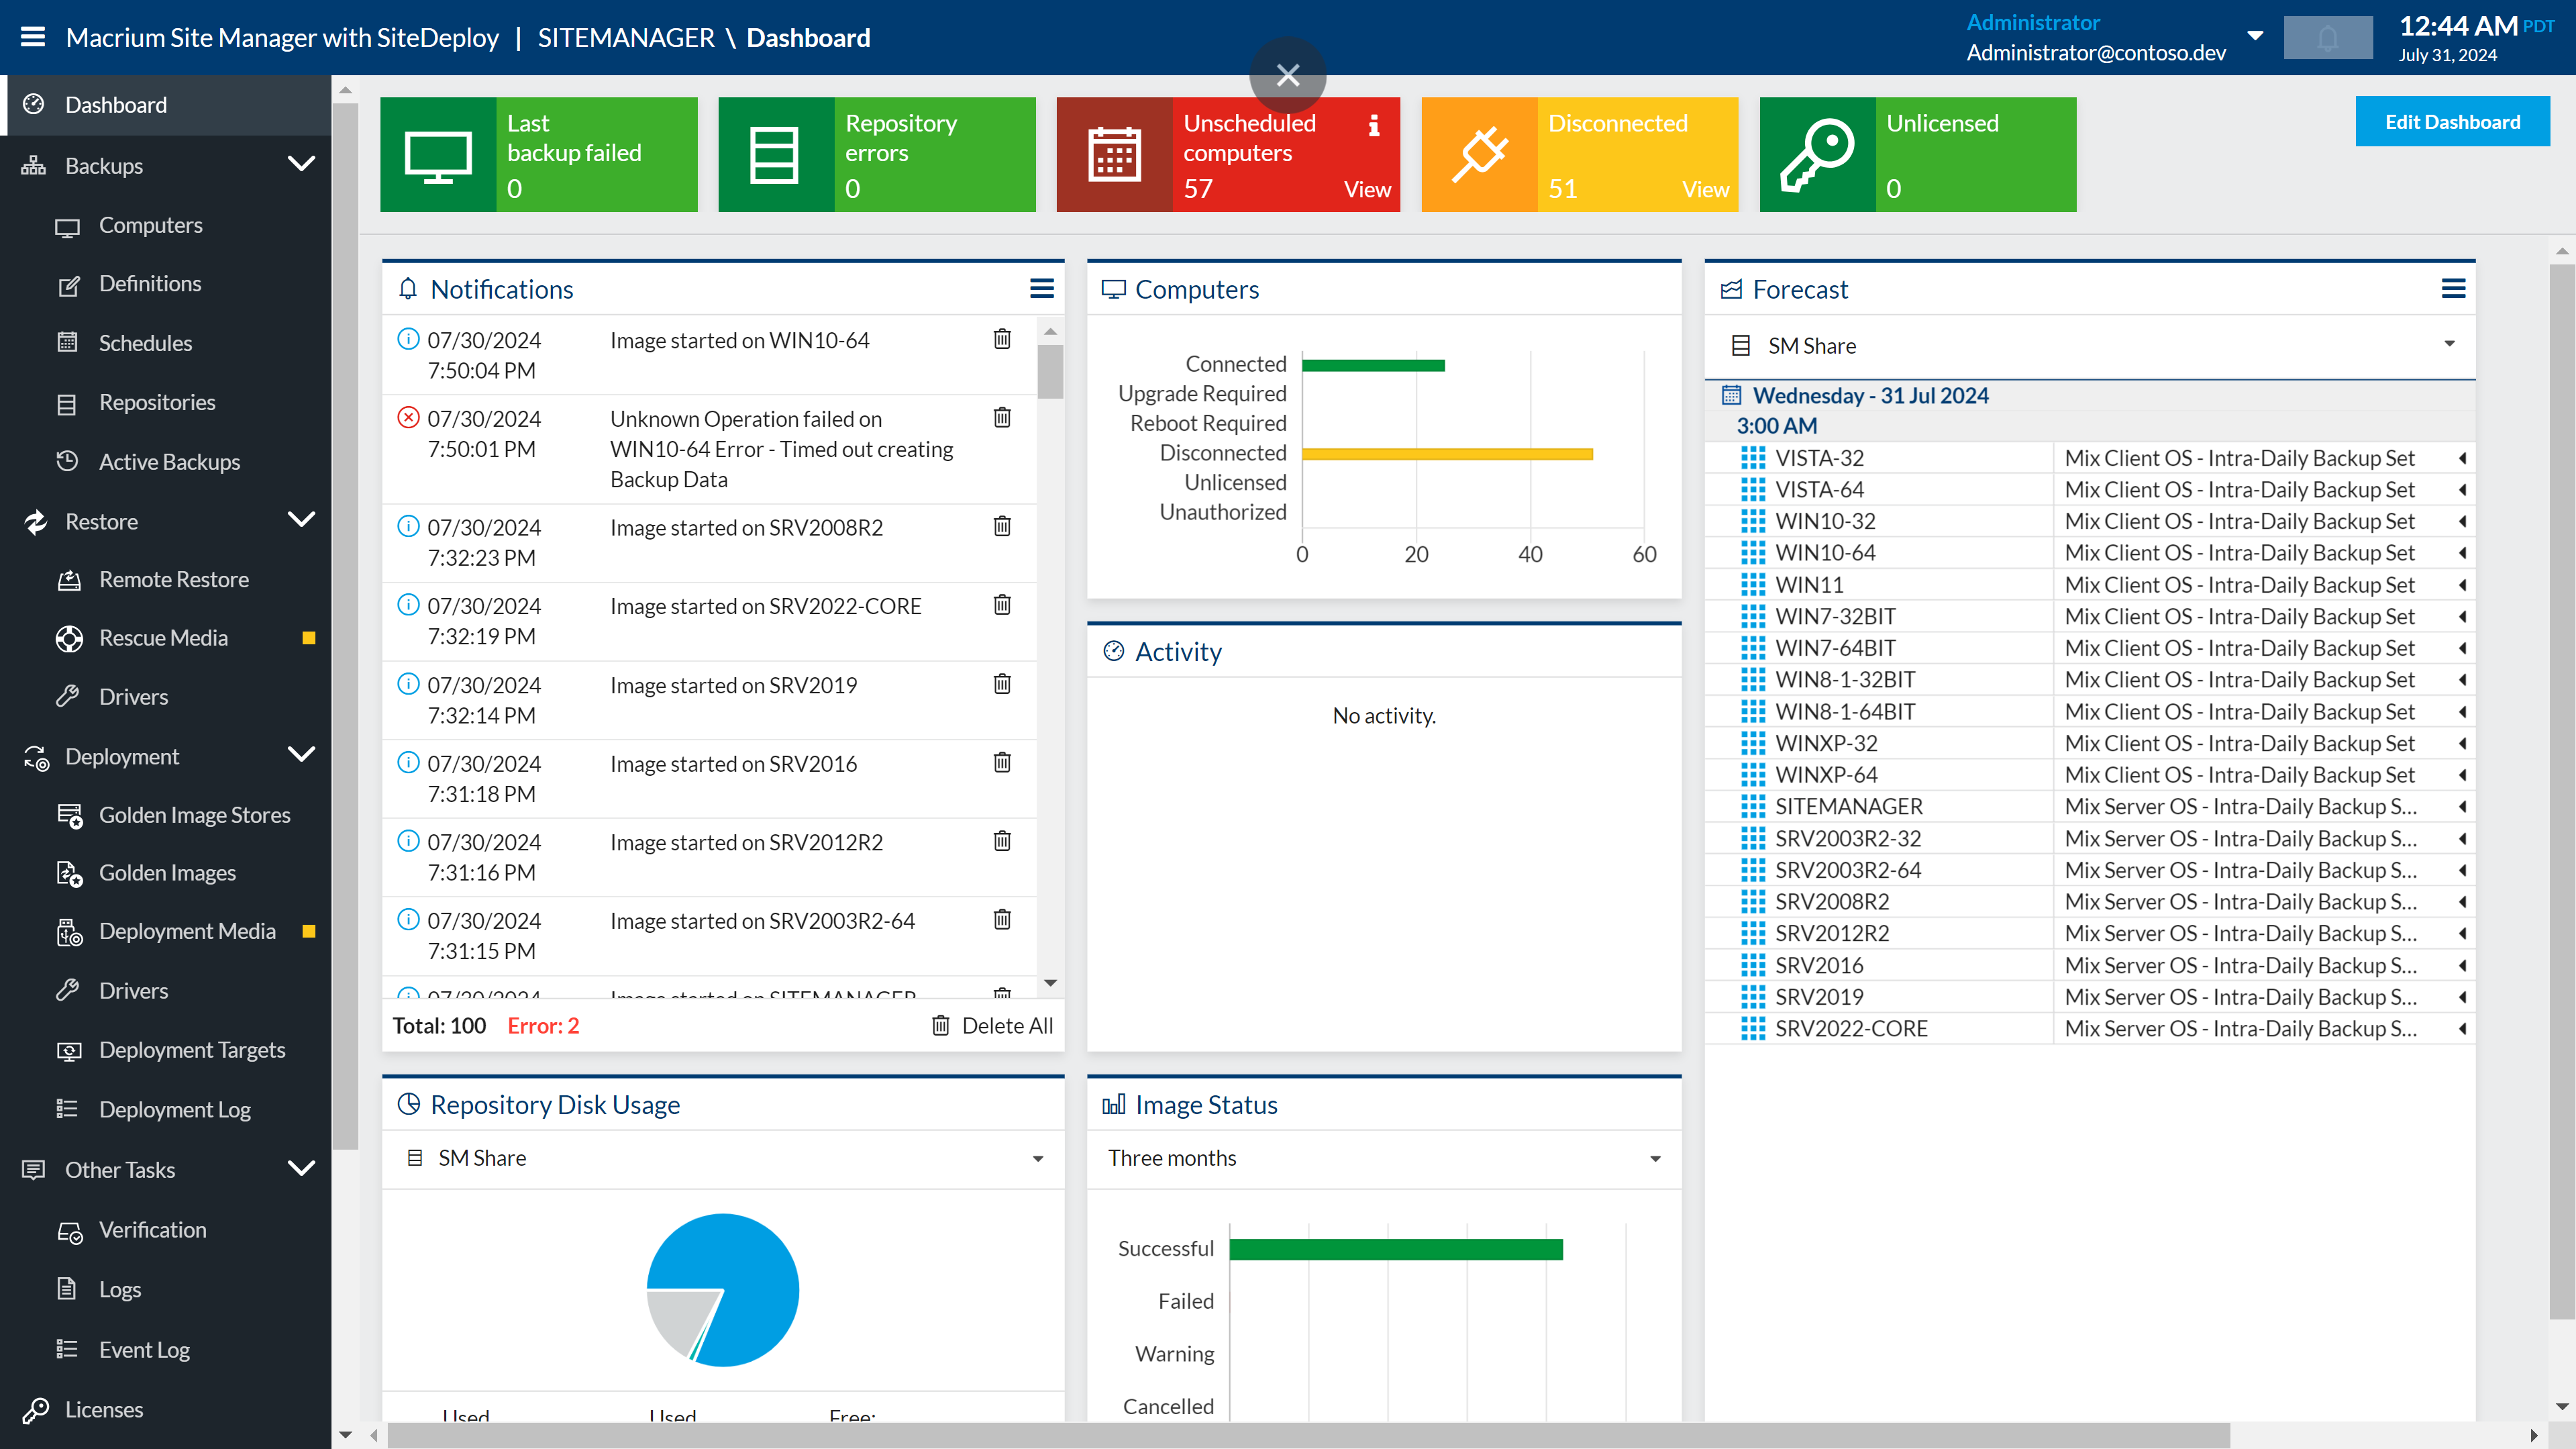Switch to the Dashboard view
This screenshot has height=1449, width=2576.
(x=116, y=104)
